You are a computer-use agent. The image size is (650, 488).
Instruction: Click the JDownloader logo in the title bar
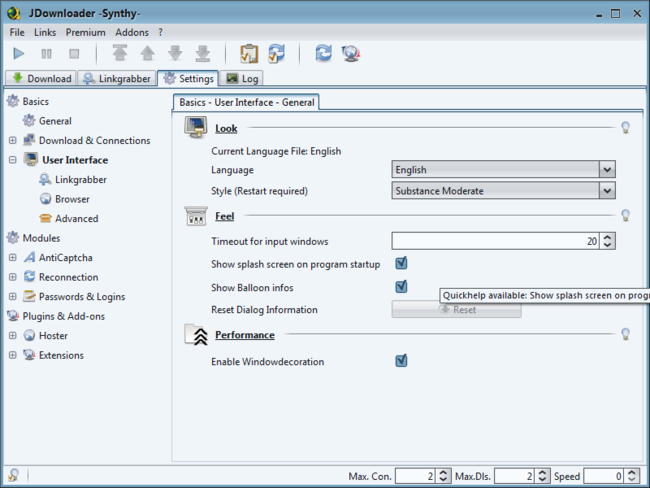click(14, 13)
